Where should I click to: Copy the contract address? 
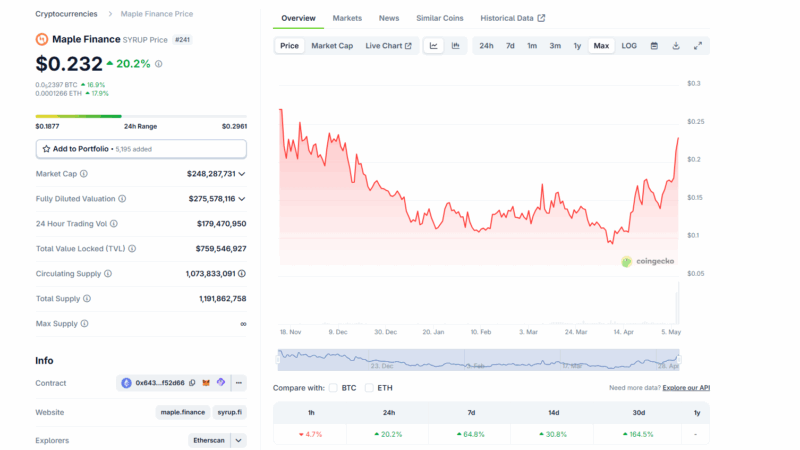point(192,383)
